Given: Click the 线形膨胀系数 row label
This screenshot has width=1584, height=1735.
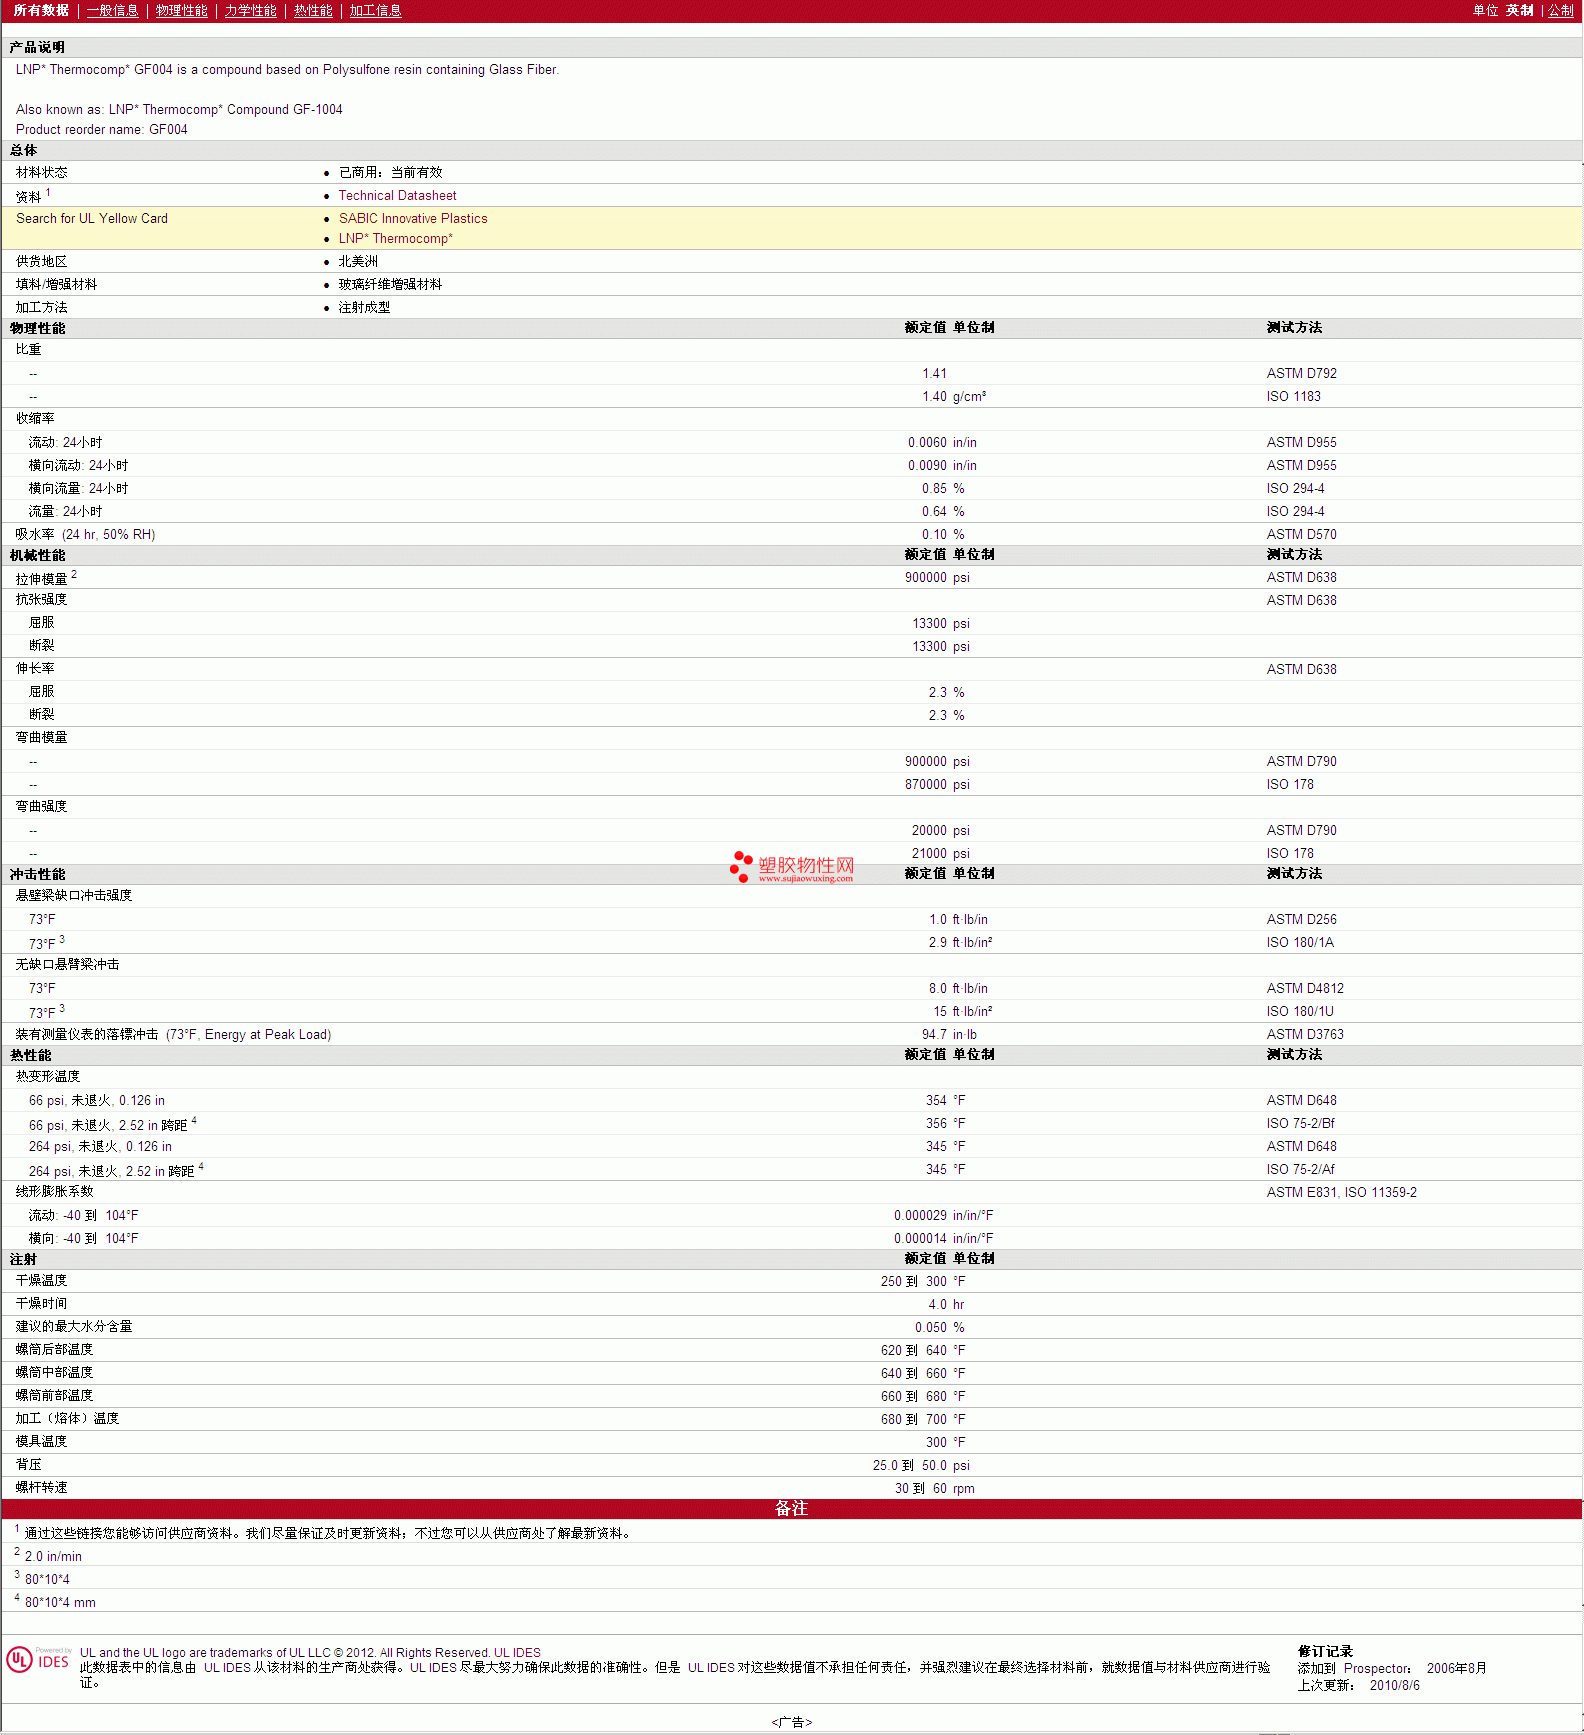Looking at the screenshot, I should point(55,1192).
